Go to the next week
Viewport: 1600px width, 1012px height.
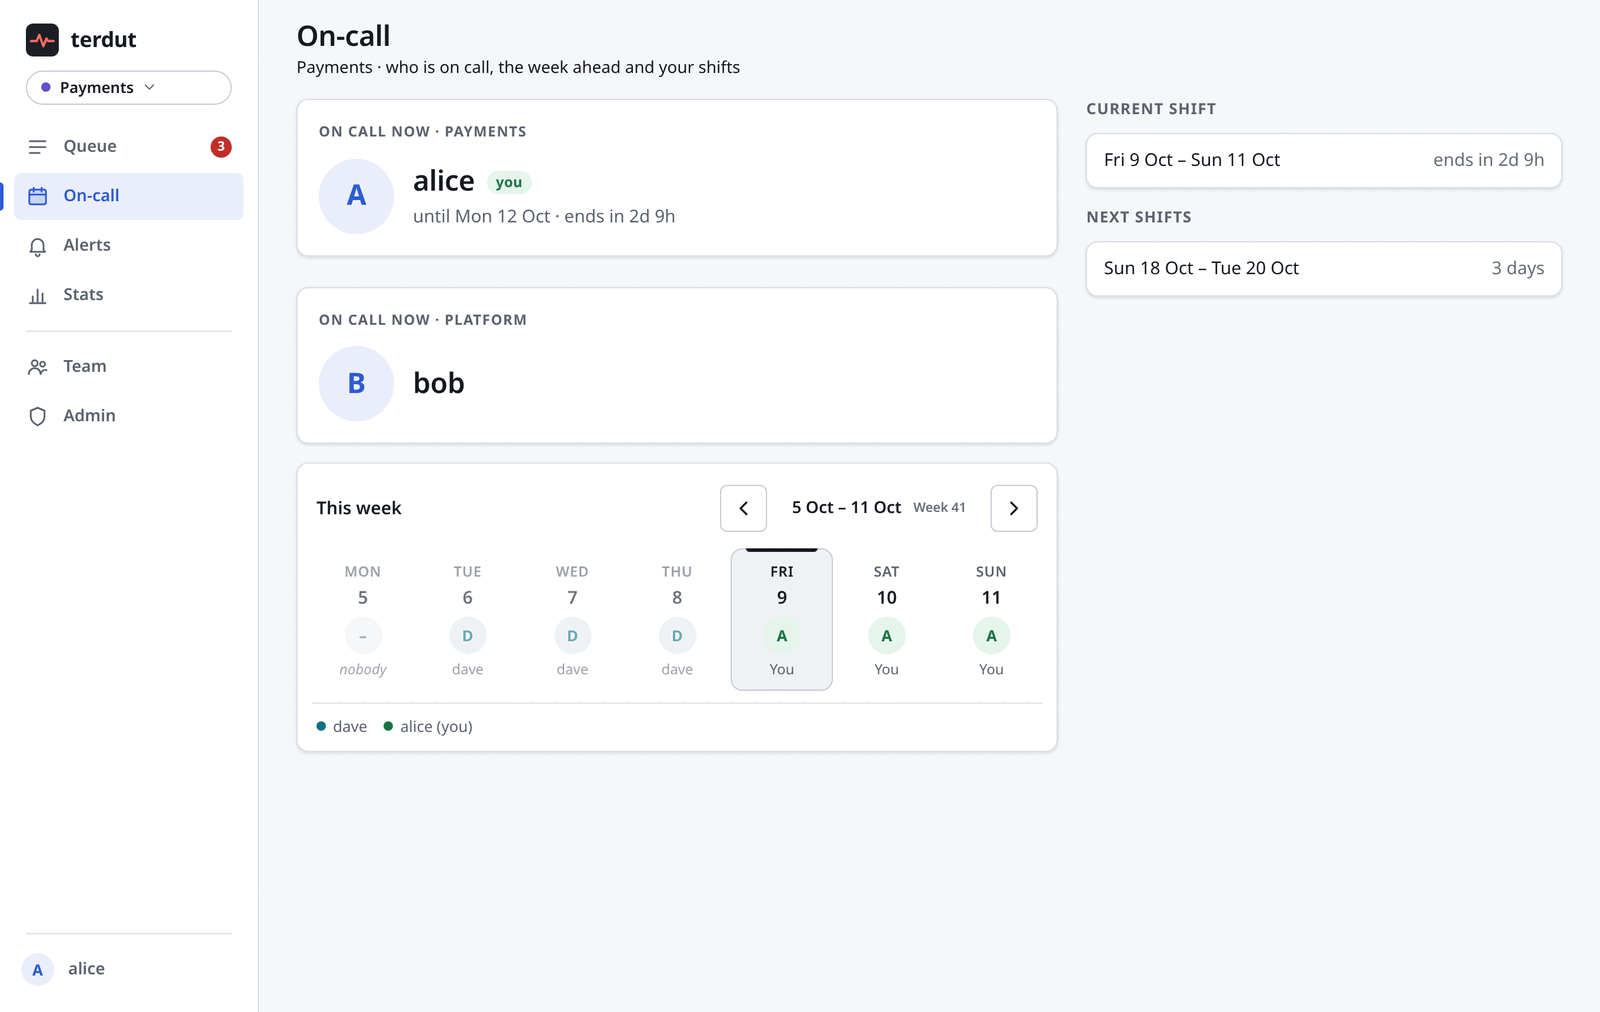[1014, 508]
